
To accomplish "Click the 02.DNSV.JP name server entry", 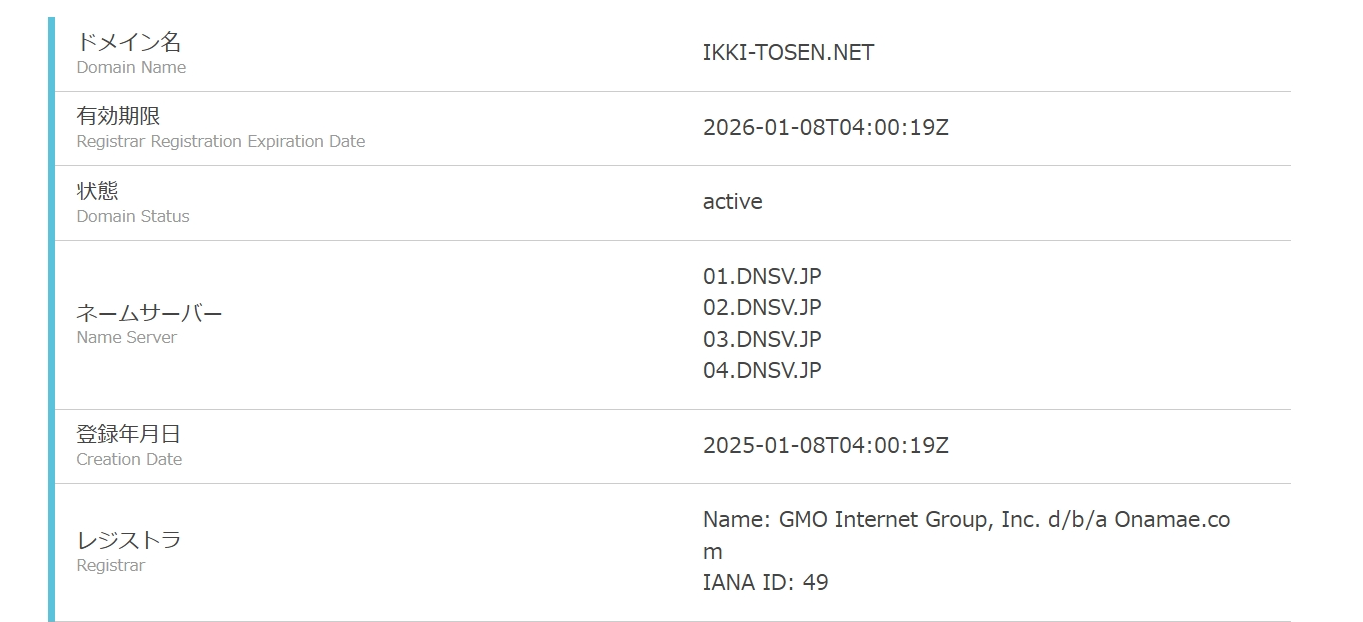I will tap(761, 308).
